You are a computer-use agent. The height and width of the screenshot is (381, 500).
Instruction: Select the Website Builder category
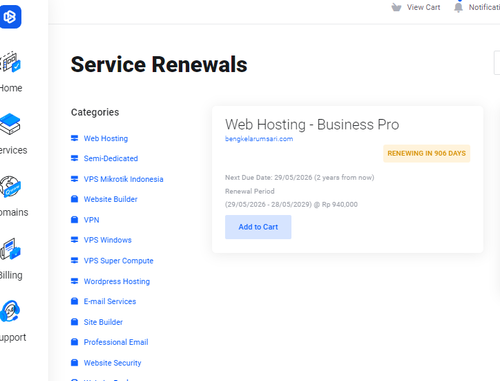tap(110, 199)
